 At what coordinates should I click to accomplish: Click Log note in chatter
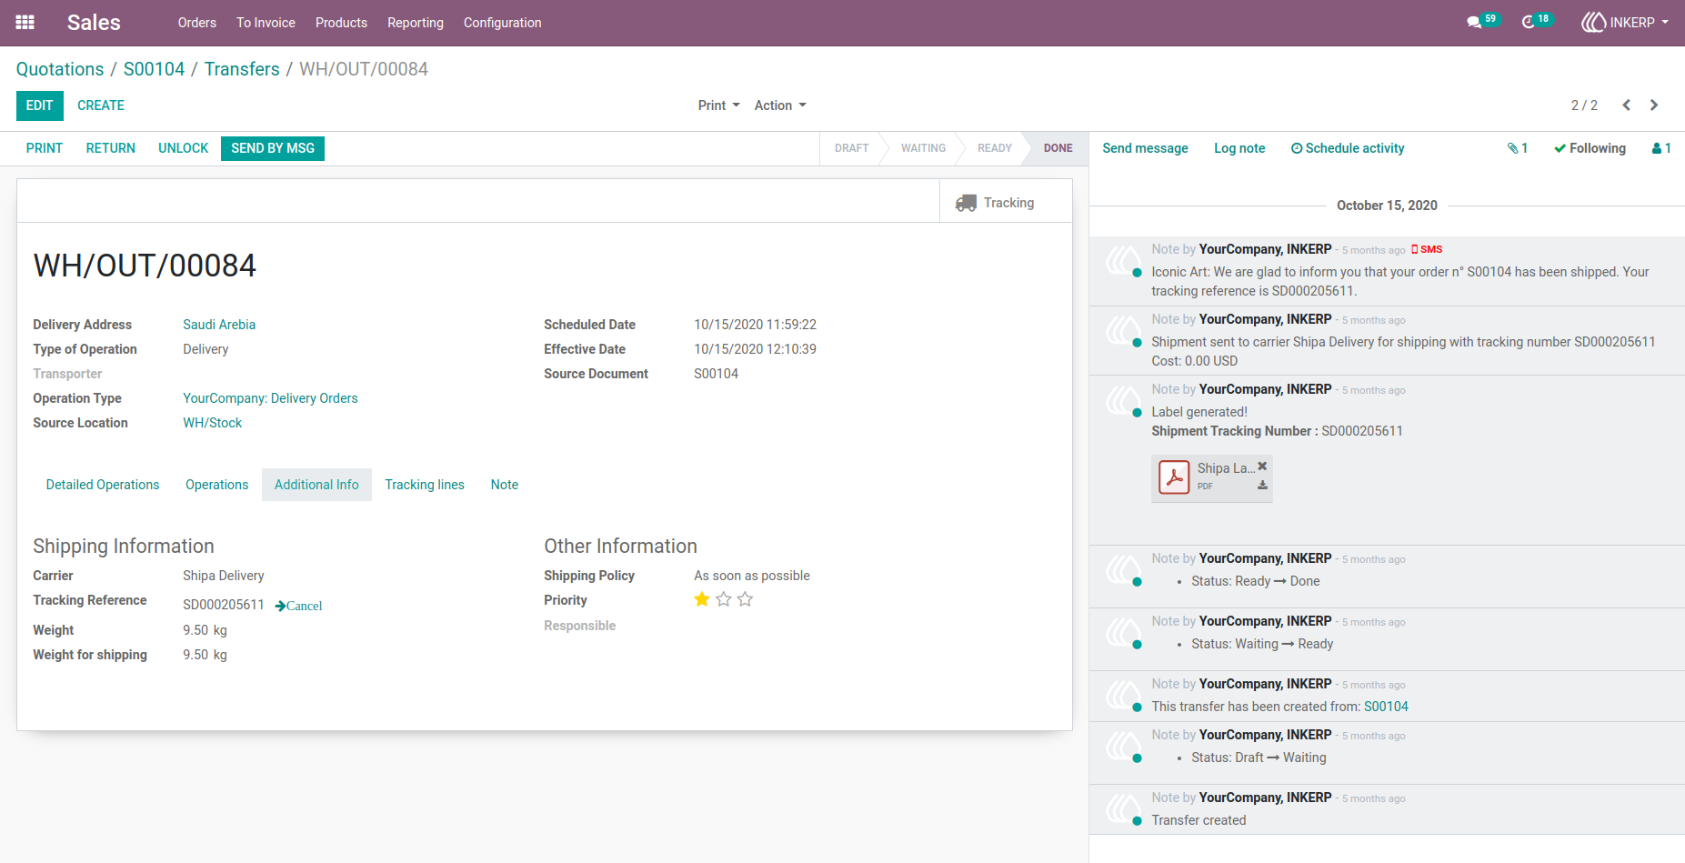pos(1239,148)
